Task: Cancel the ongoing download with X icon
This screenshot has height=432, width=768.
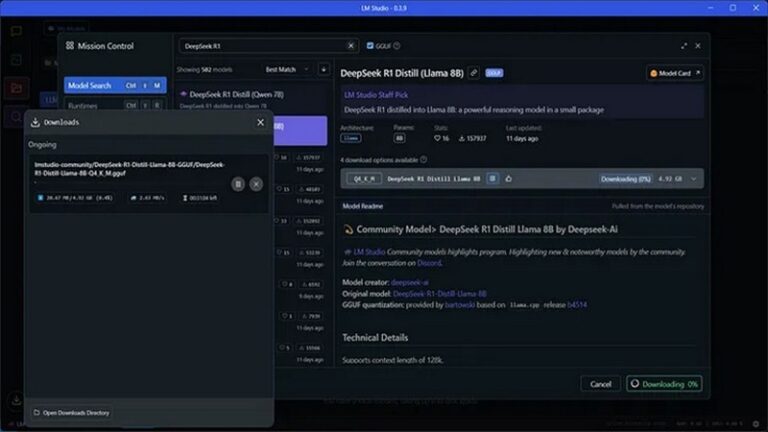Action: [x=256, y=184]
